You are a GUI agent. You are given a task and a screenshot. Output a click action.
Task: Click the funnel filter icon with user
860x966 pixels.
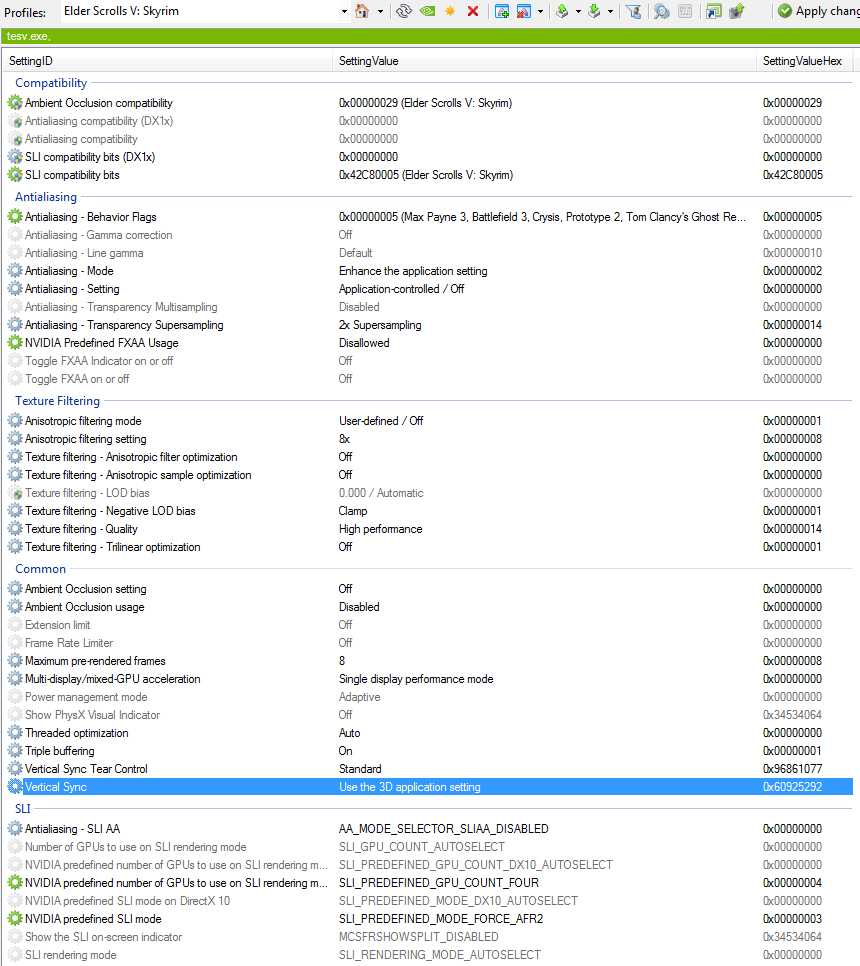(633, 11)
